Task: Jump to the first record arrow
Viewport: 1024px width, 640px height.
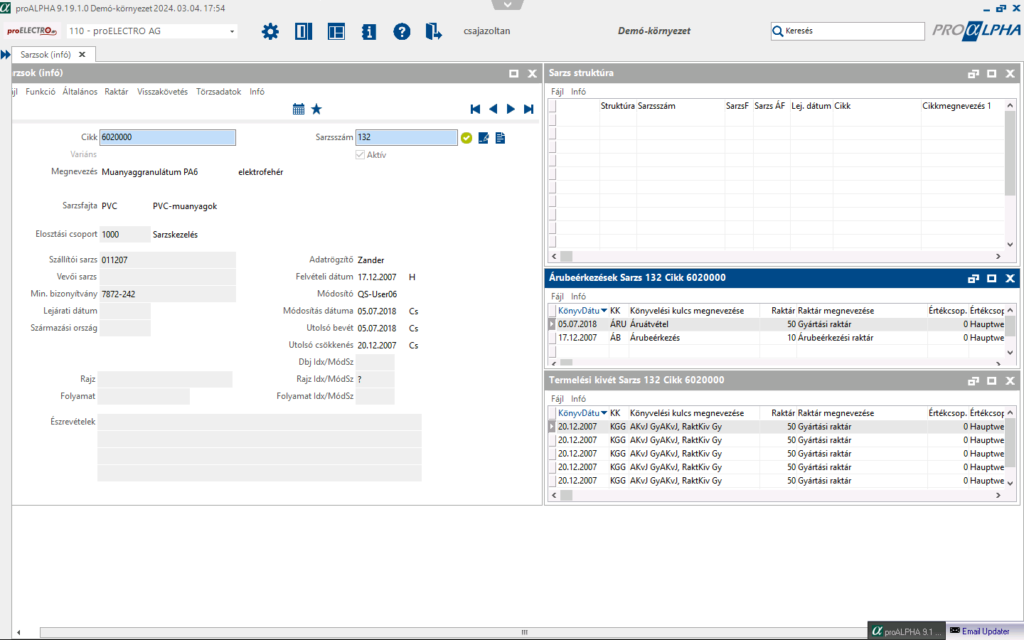Action: [475, 109]
